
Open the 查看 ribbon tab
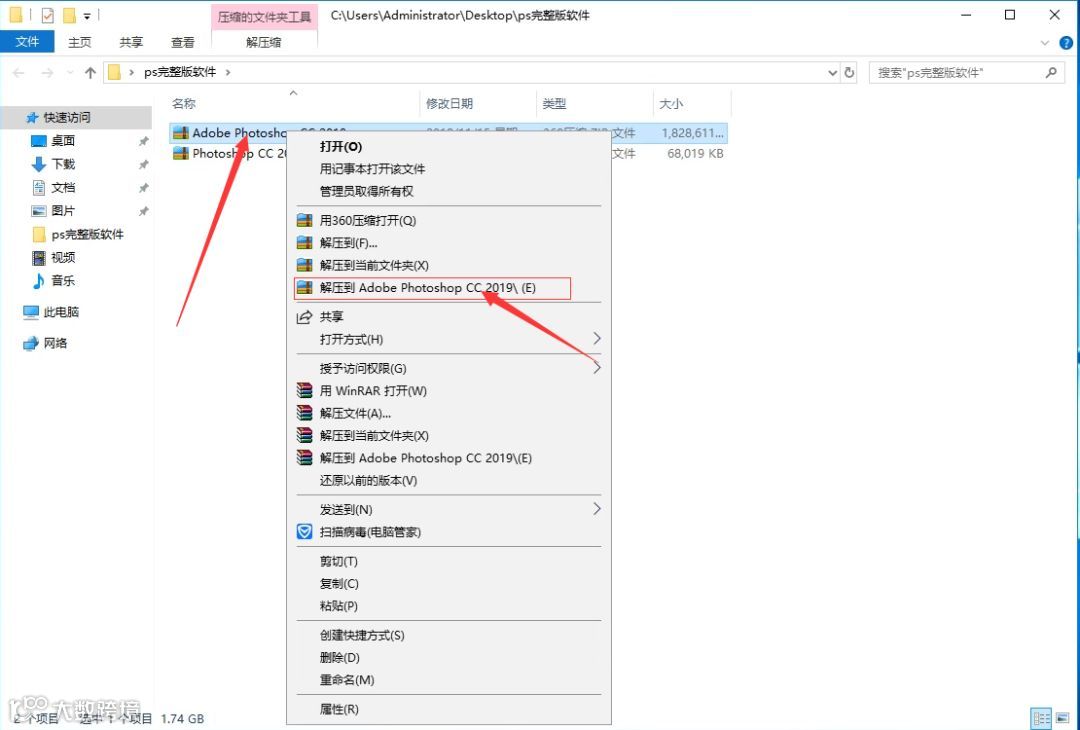click(x=183, y=42)
